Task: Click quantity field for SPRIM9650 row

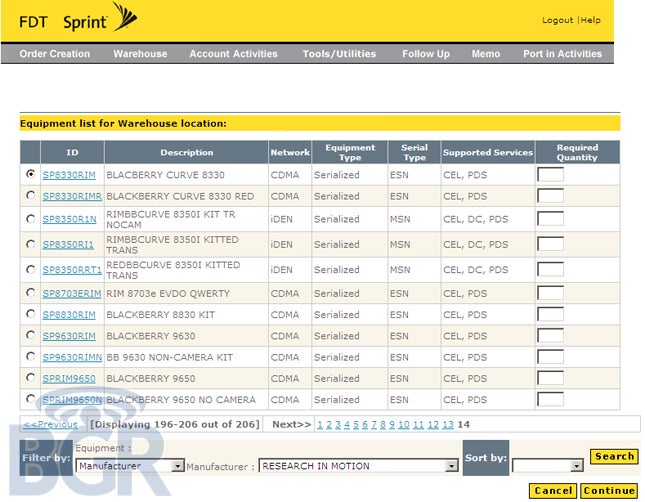Action: (x=550, y=378)
